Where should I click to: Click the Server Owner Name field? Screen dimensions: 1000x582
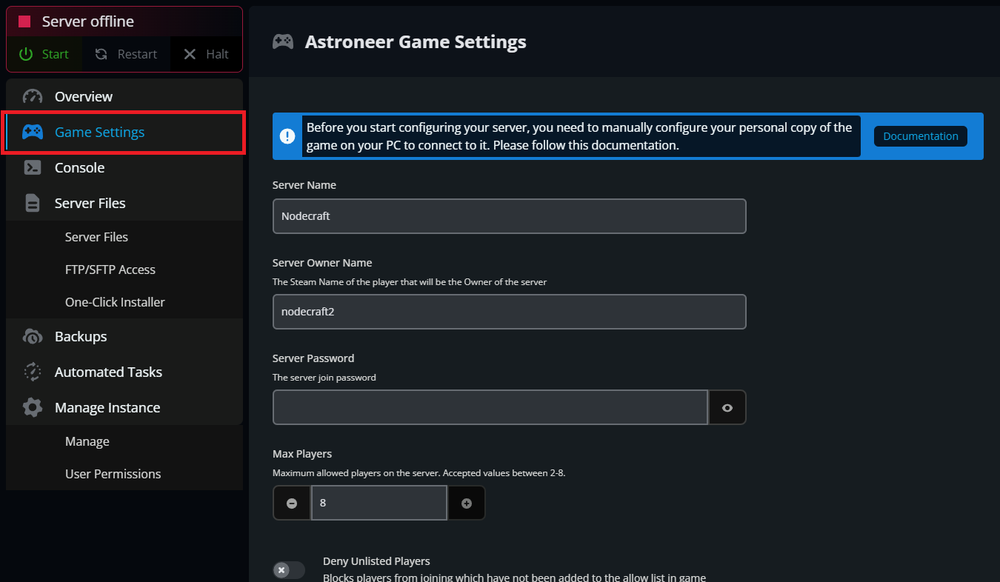[509, 311]
